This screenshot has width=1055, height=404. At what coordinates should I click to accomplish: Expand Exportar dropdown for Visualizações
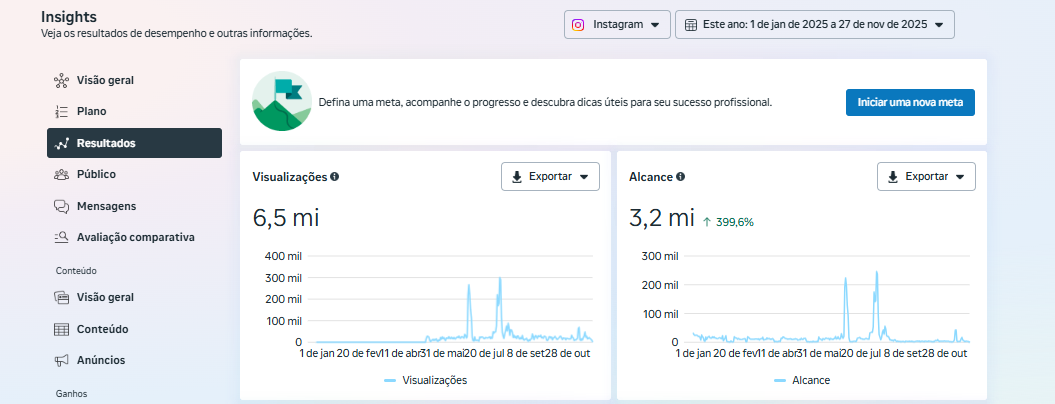pos(549,177)
